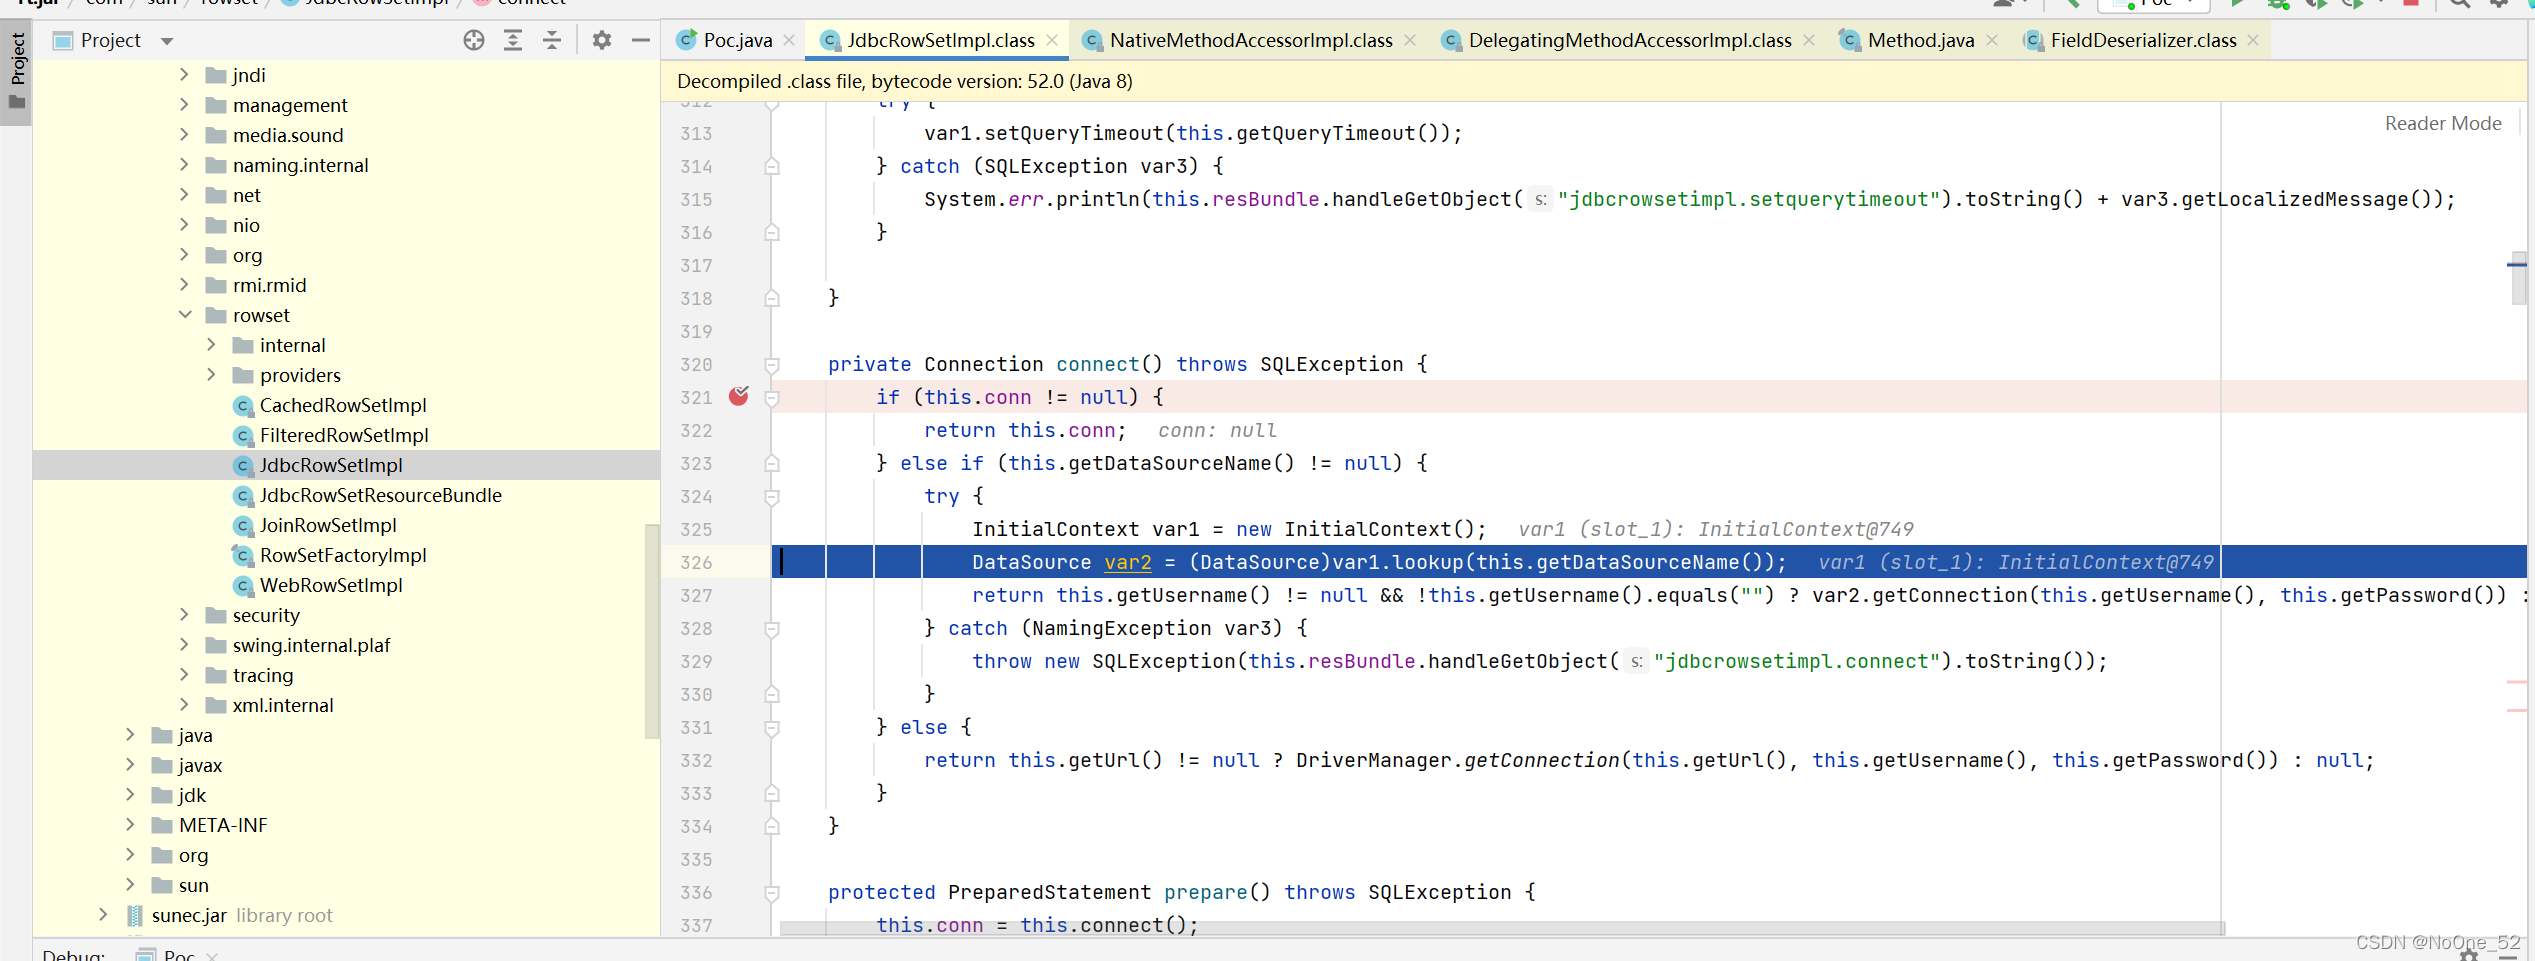The width and height of the screenshot is (2535, 961).
Task: Expand the security package
Action: point(184,614)
